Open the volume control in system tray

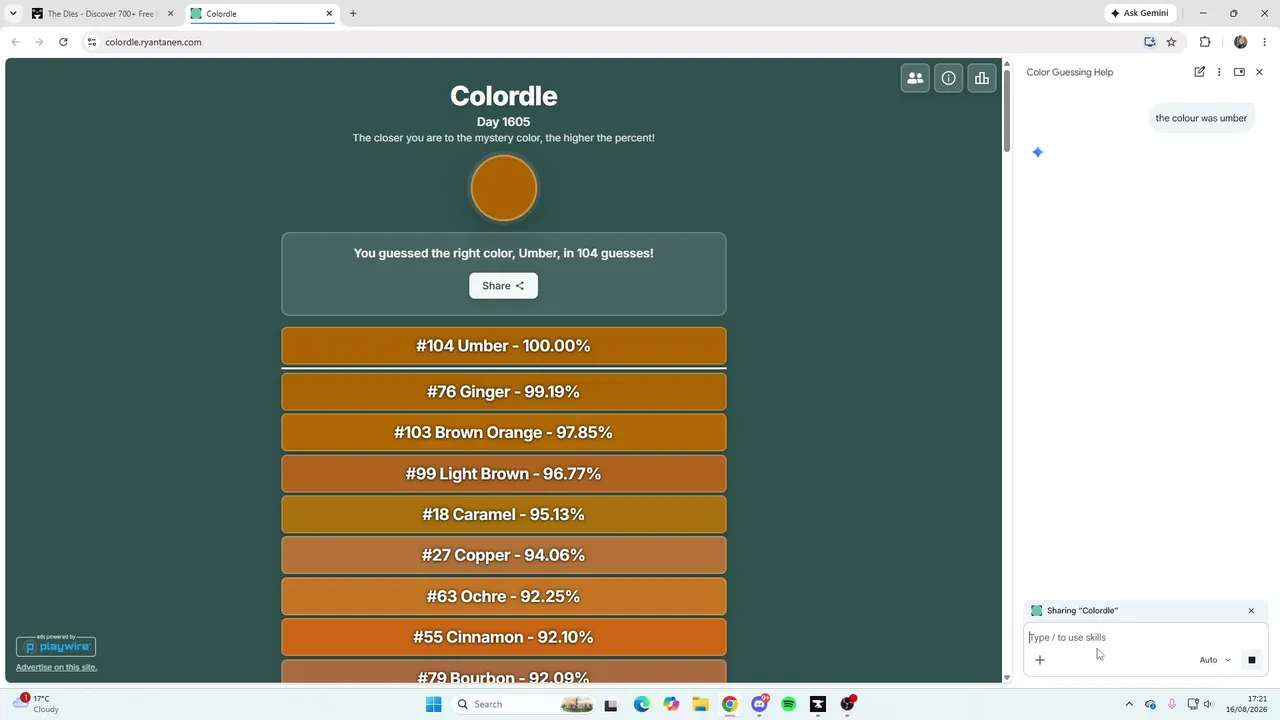(x=1208, y=704)
